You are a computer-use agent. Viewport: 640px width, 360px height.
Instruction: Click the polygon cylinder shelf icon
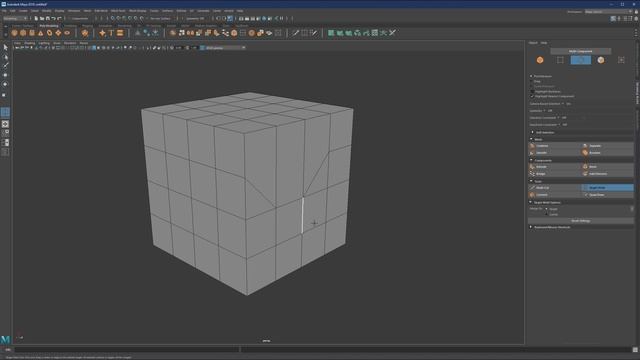coord(32,33)
